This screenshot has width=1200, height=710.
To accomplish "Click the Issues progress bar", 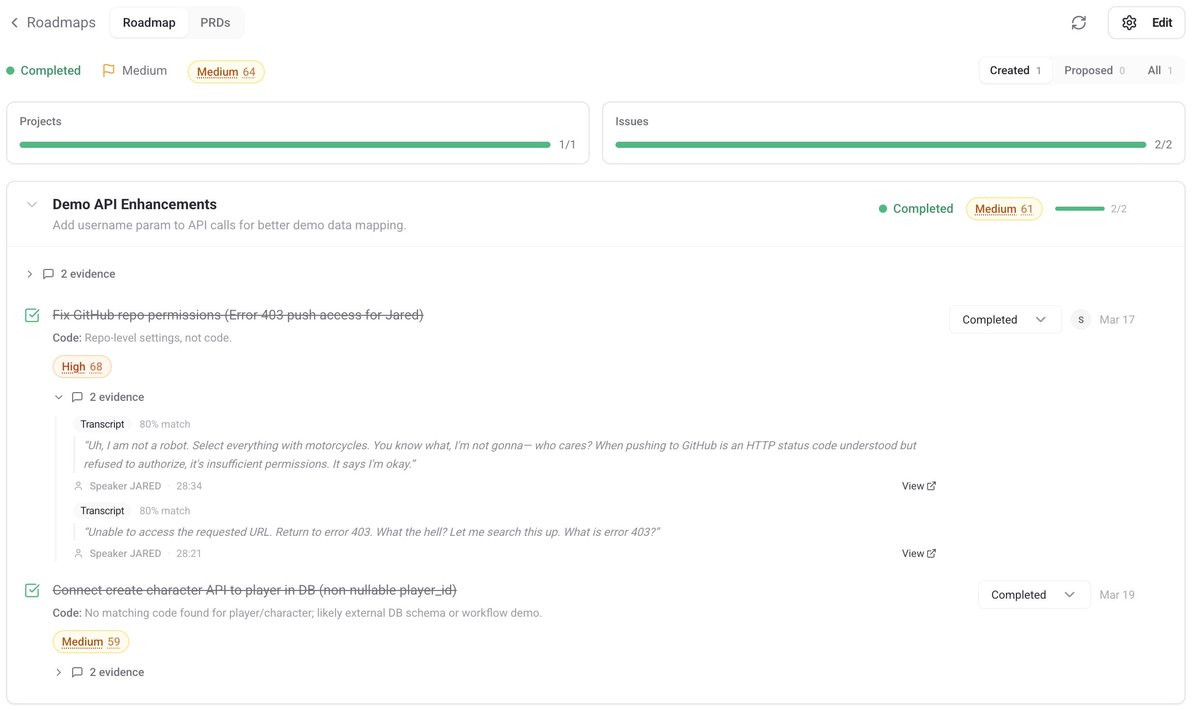I will 880,145.
